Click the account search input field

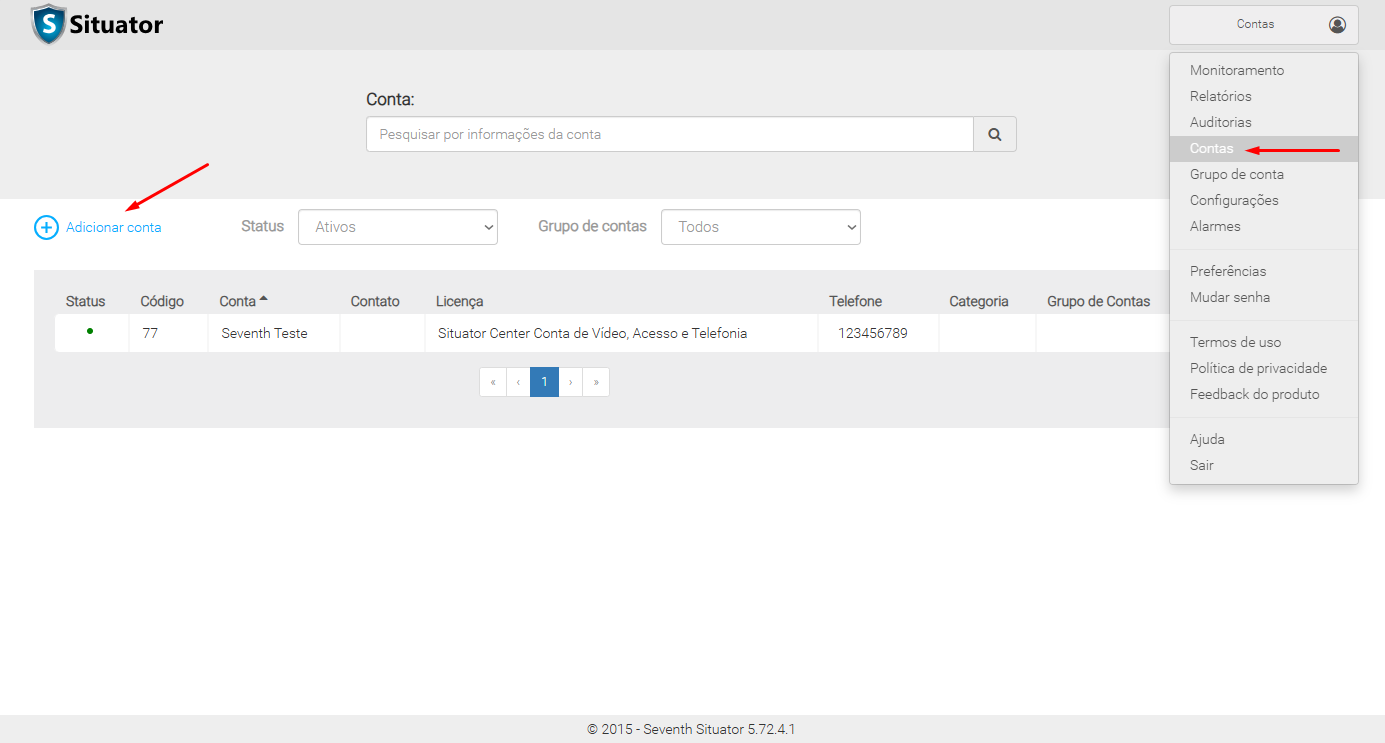(669, 134)
